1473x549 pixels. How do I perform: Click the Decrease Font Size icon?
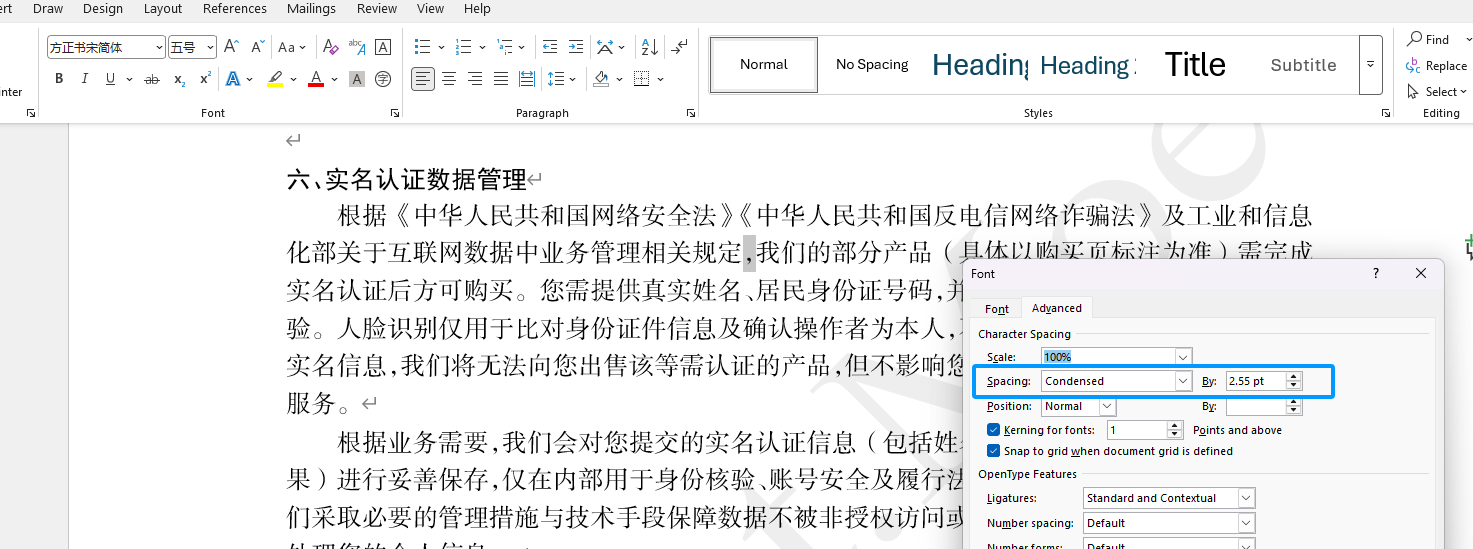[257, 47]
